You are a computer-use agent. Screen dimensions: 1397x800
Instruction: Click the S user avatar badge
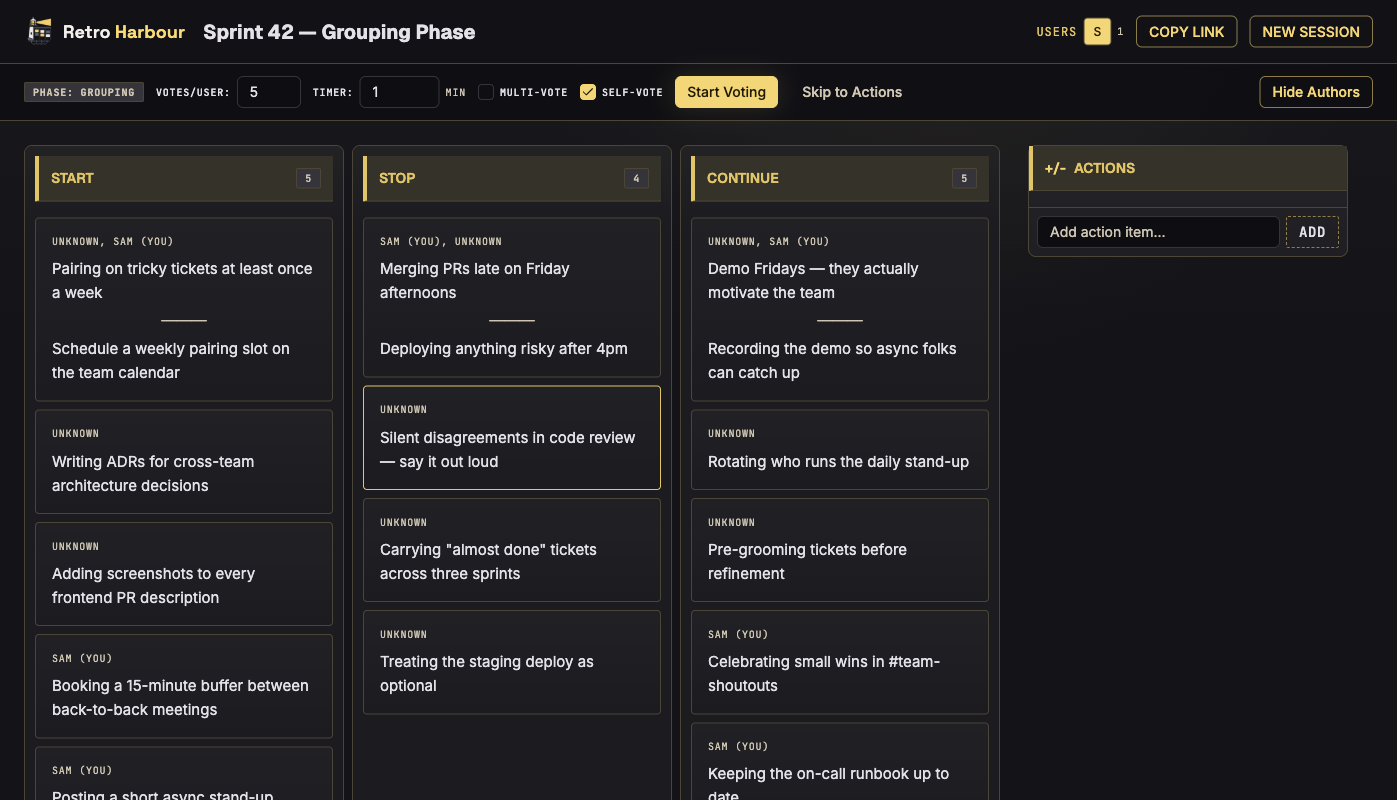(1097, 32)
